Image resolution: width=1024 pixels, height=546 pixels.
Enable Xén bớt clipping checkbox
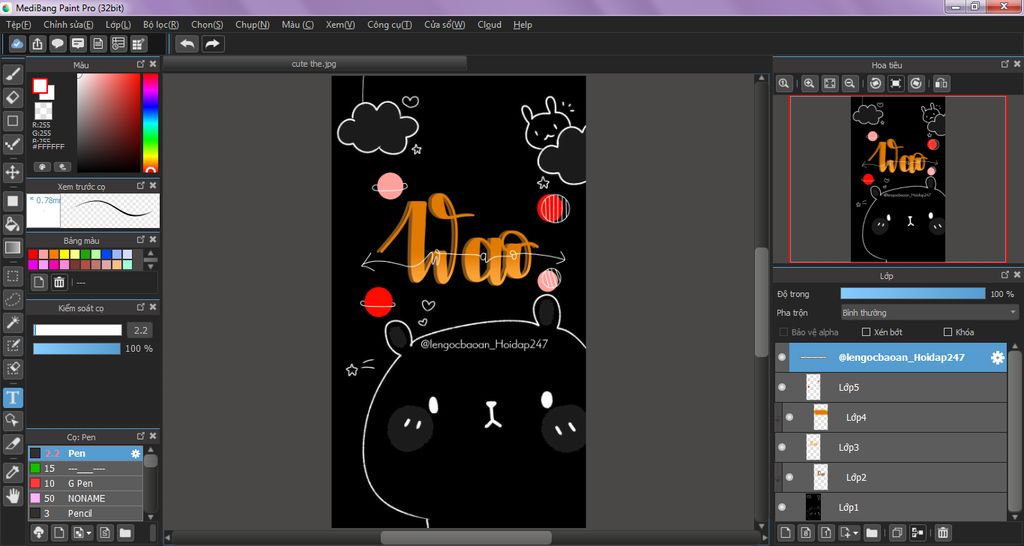point(866,332)
